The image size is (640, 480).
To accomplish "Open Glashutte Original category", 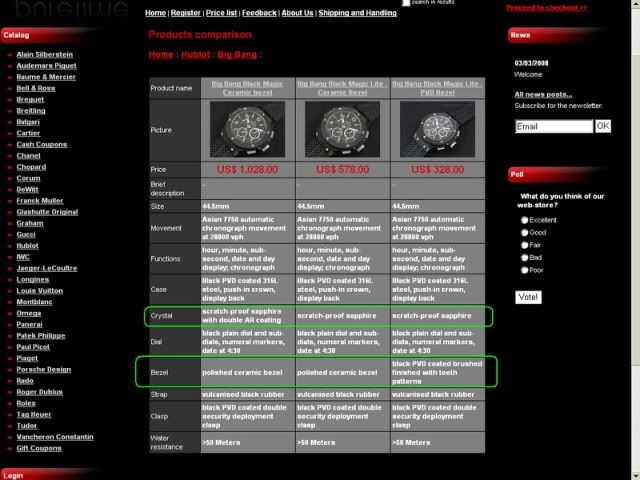I will click(47, 212).
